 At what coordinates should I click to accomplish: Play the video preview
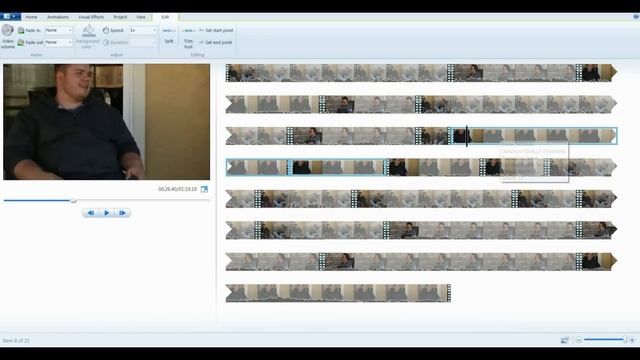click(107, 213)
